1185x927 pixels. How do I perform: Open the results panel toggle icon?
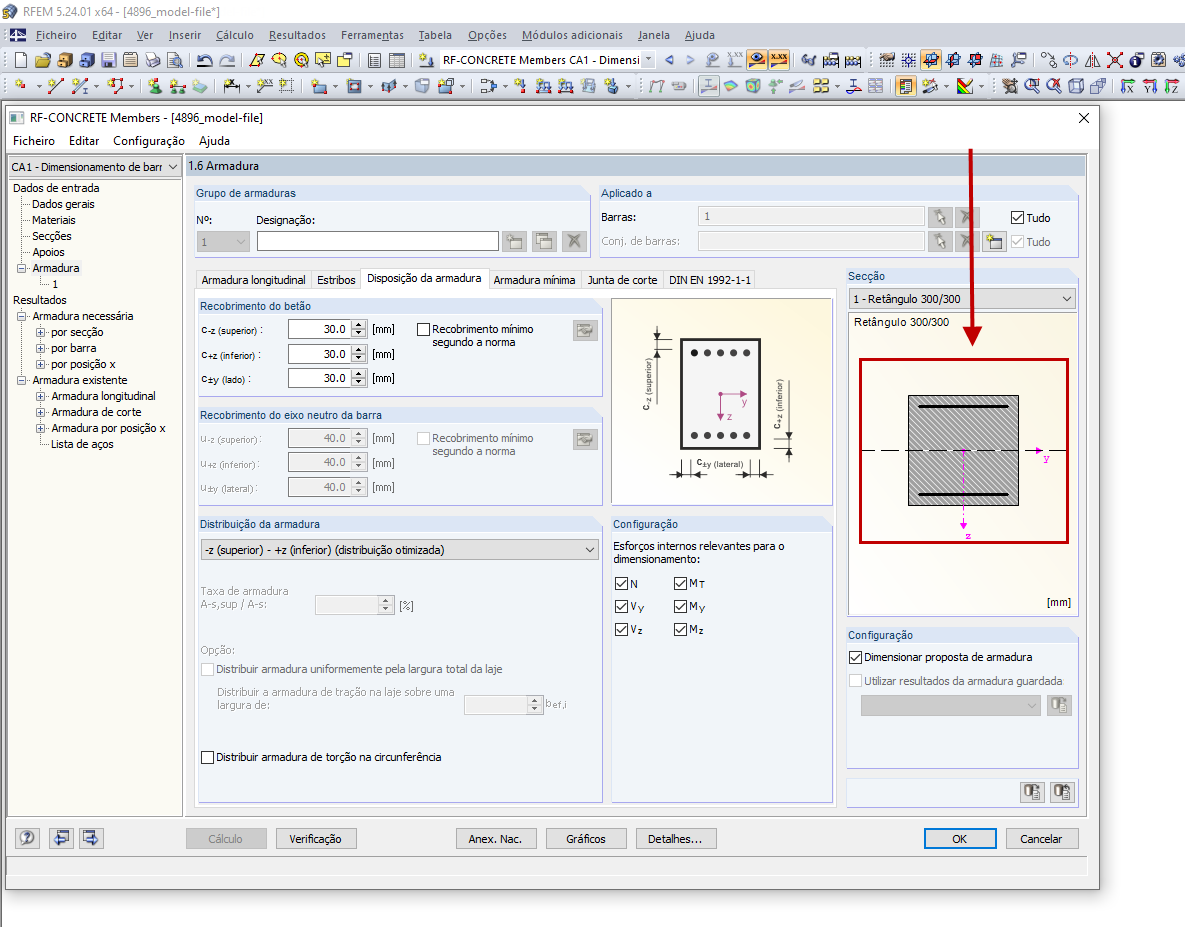pyautogui.click(x=905, y=86)
